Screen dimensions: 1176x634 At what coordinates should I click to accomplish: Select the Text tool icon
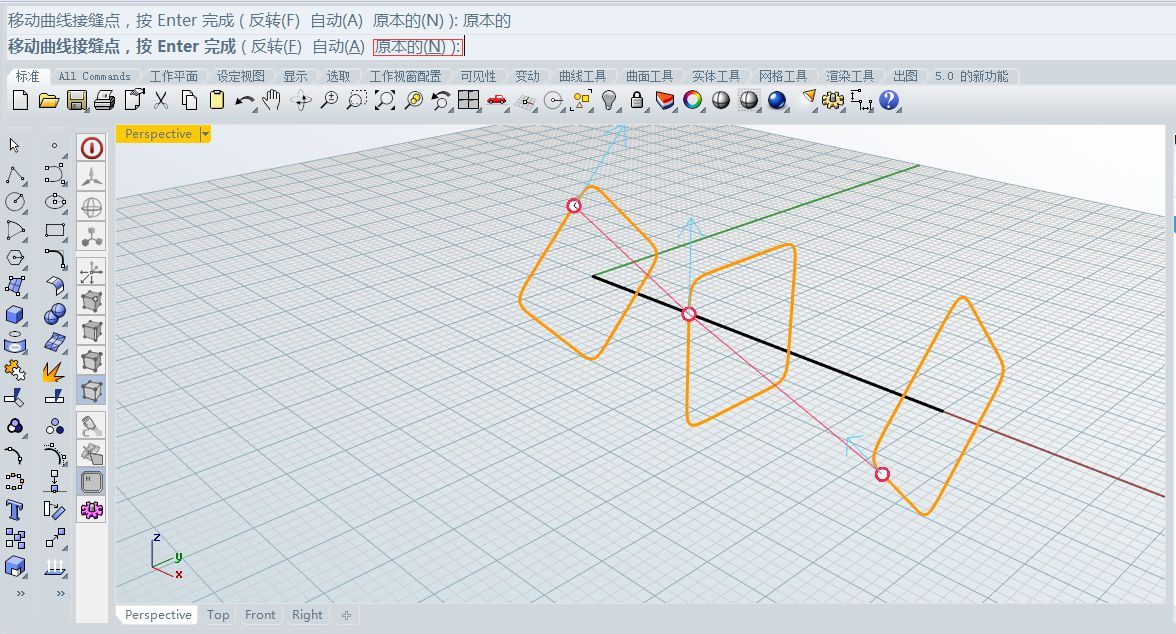coord(15,510)
